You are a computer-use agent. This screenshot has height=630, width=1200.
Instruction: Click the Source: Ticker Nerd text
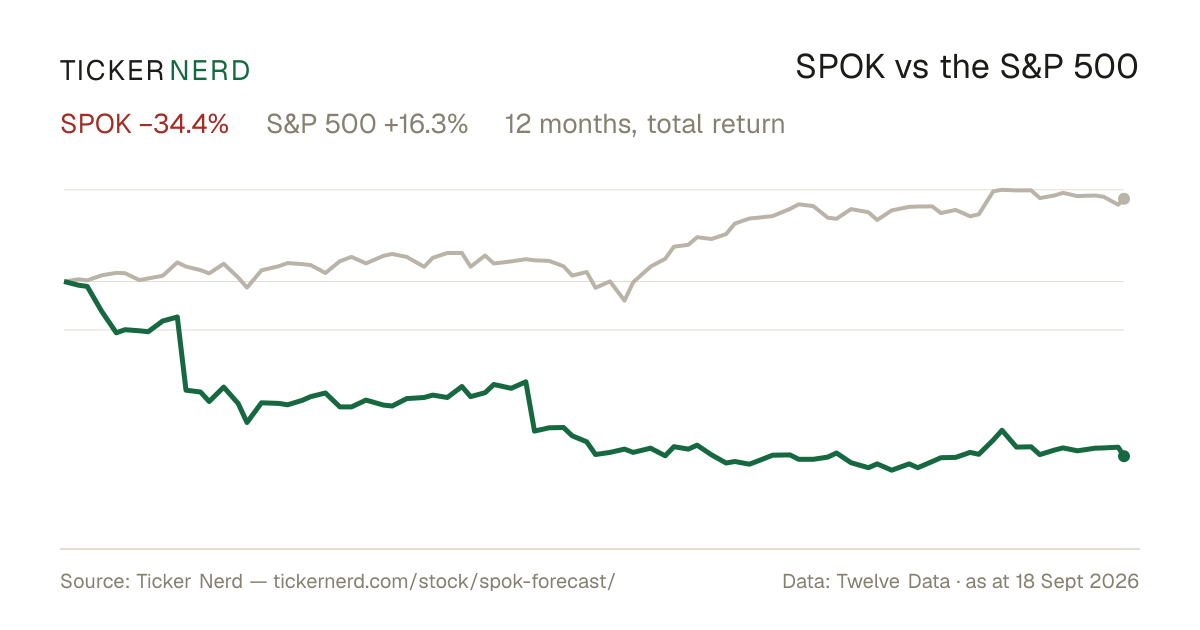(x=151, y=581)
